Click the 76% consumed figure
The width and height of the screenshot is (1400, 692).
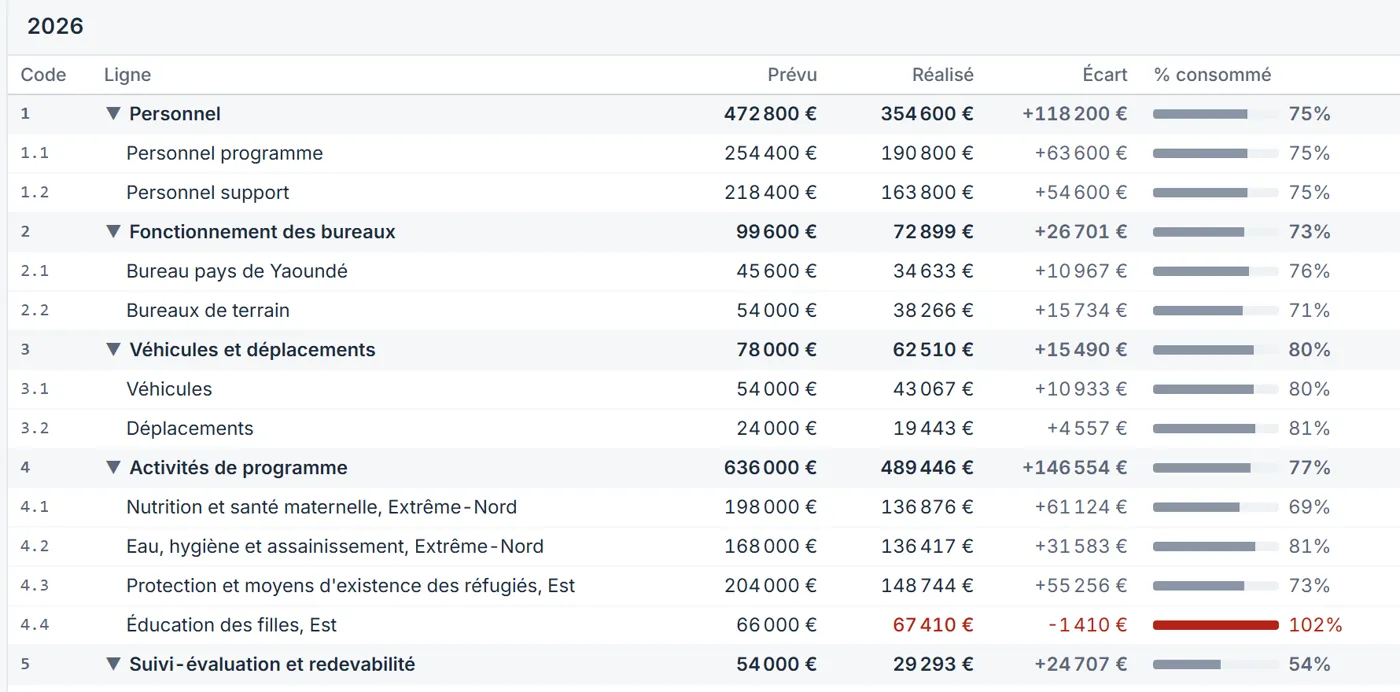(x=1309, y=271)
